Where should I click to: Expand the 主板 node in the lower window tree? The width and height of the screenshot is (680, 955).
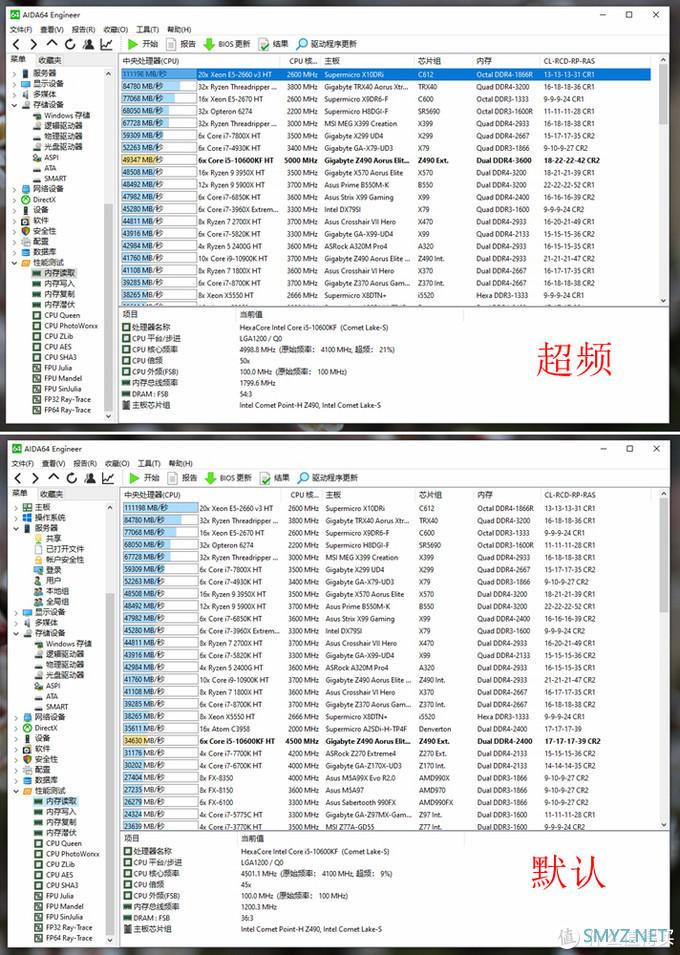(16, 507)
